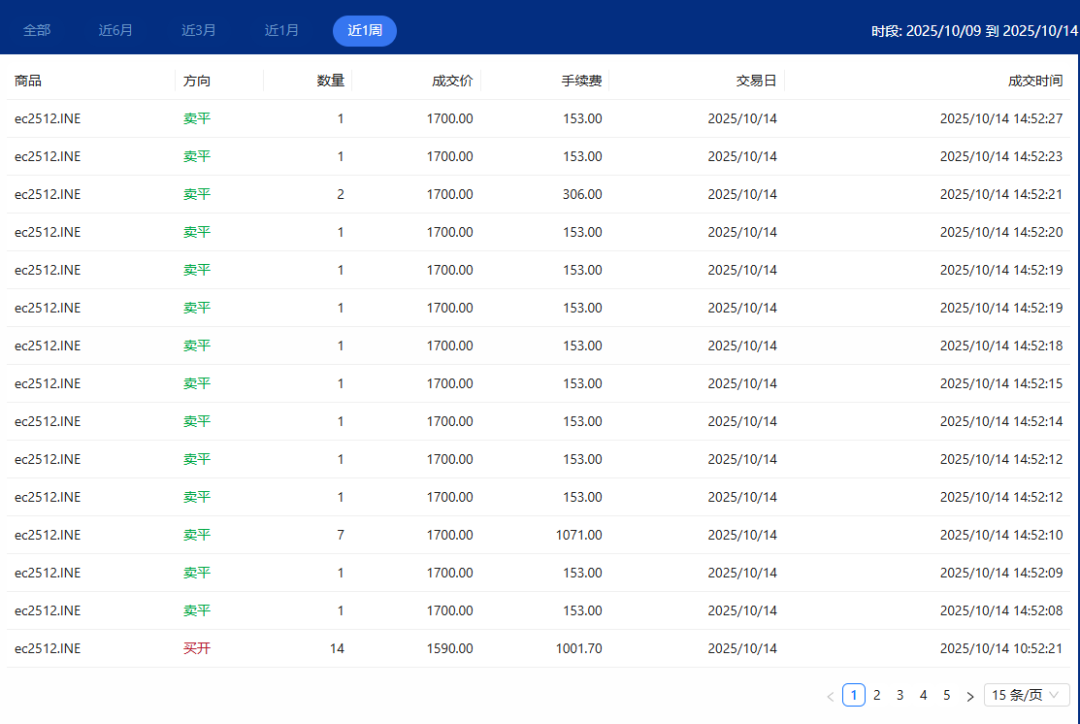This screenshot has width=1080, height=724.
Task: Click the 时段 date range text
Action: [x=975, y=30]
